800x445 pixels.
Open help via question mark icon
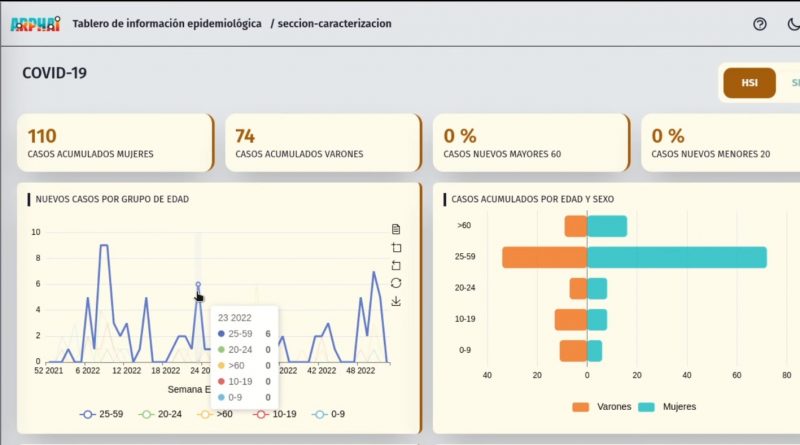click(759, 24)
